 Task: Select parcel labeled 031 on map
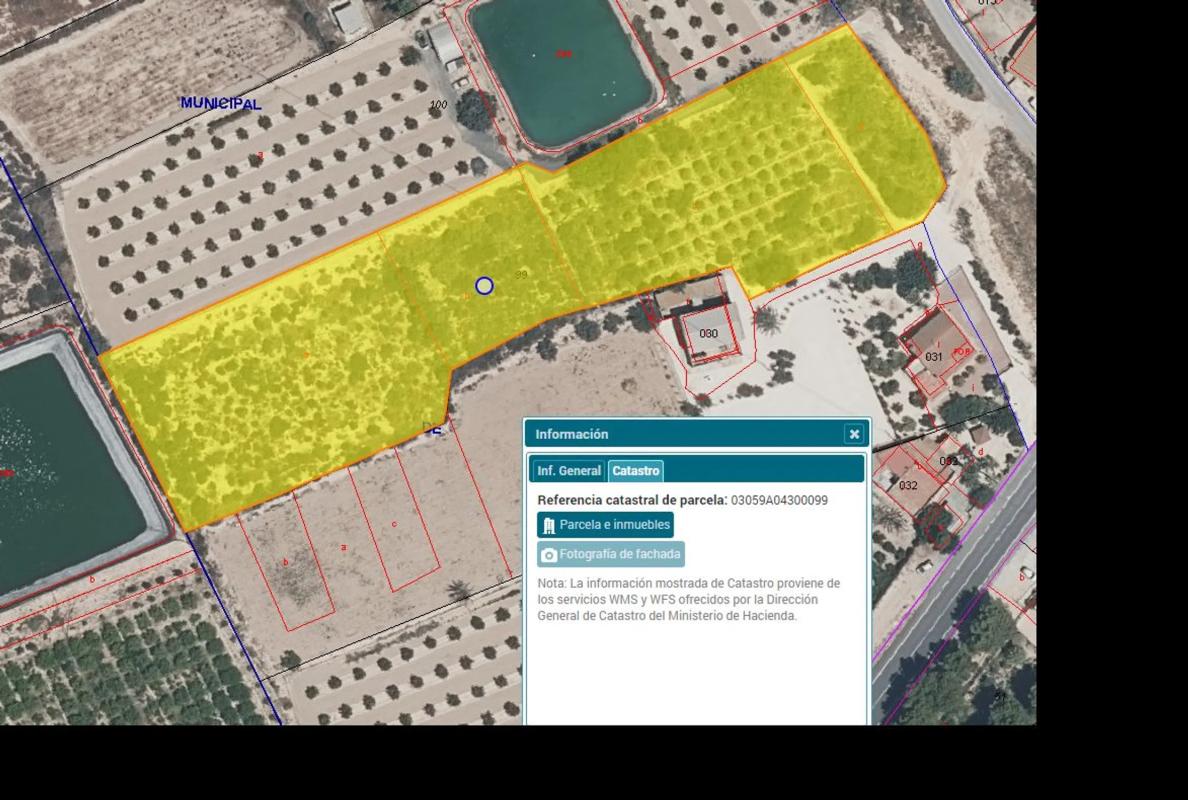click(x=933, y=356)
